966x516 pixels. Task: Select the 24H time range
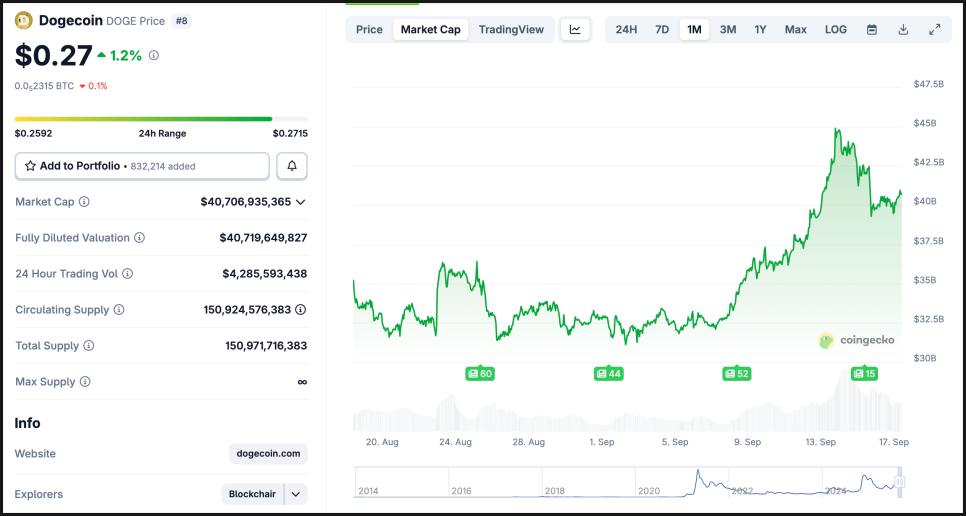626,30
